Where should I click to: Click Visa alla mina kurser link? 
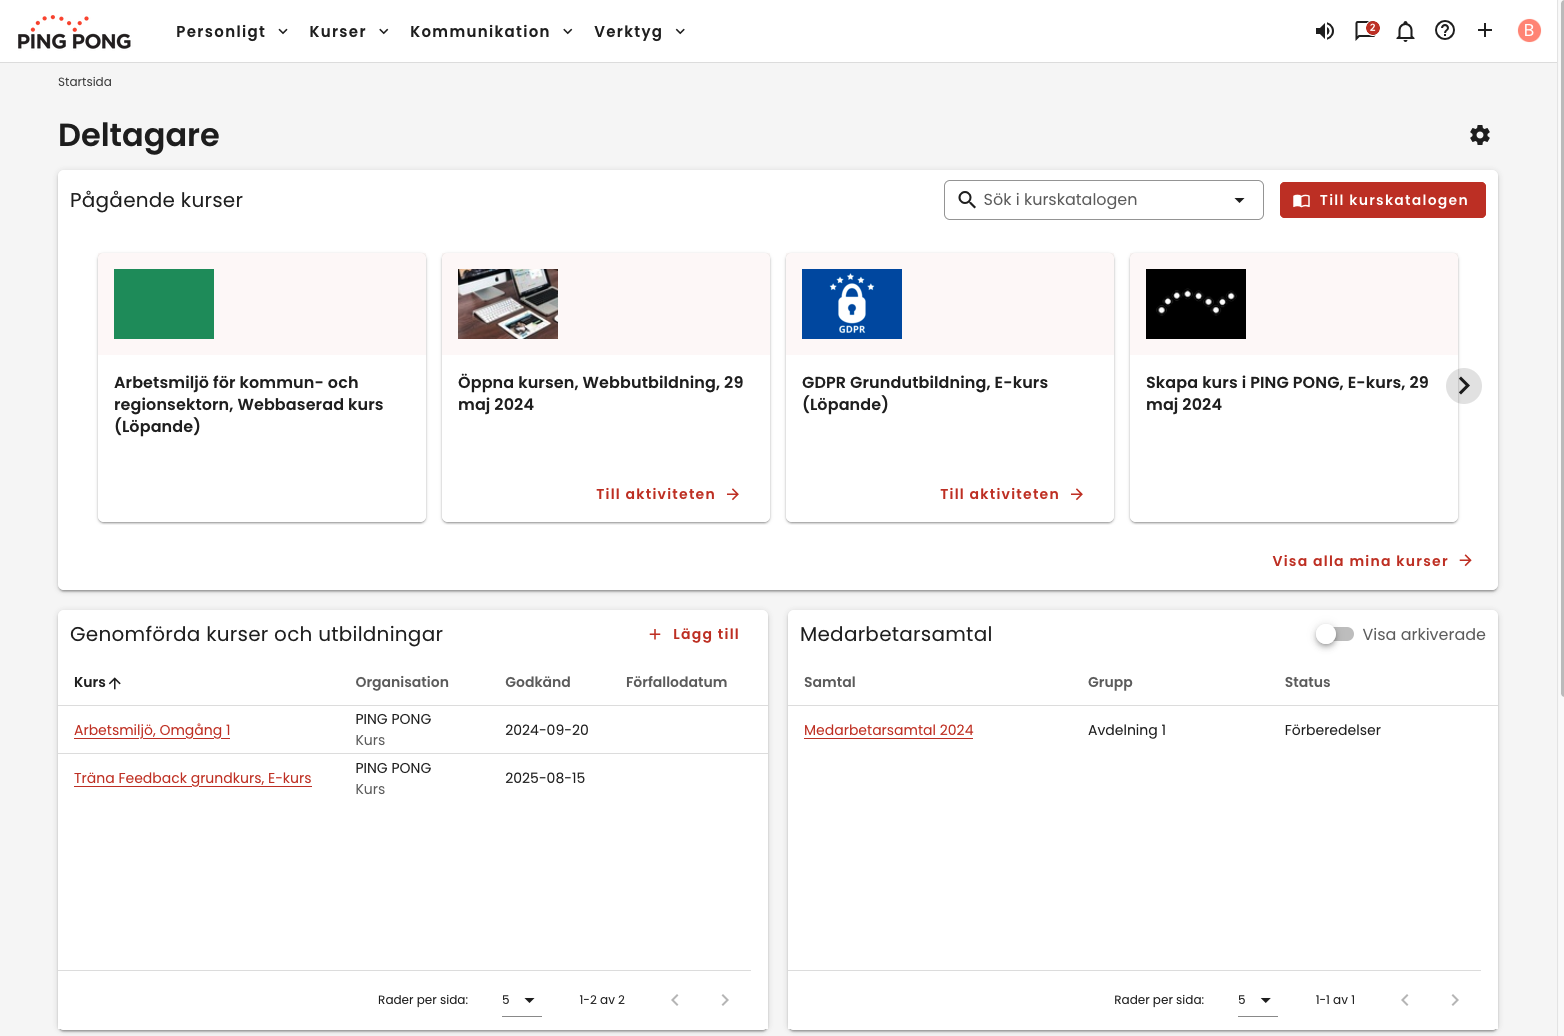(1371, 561)
